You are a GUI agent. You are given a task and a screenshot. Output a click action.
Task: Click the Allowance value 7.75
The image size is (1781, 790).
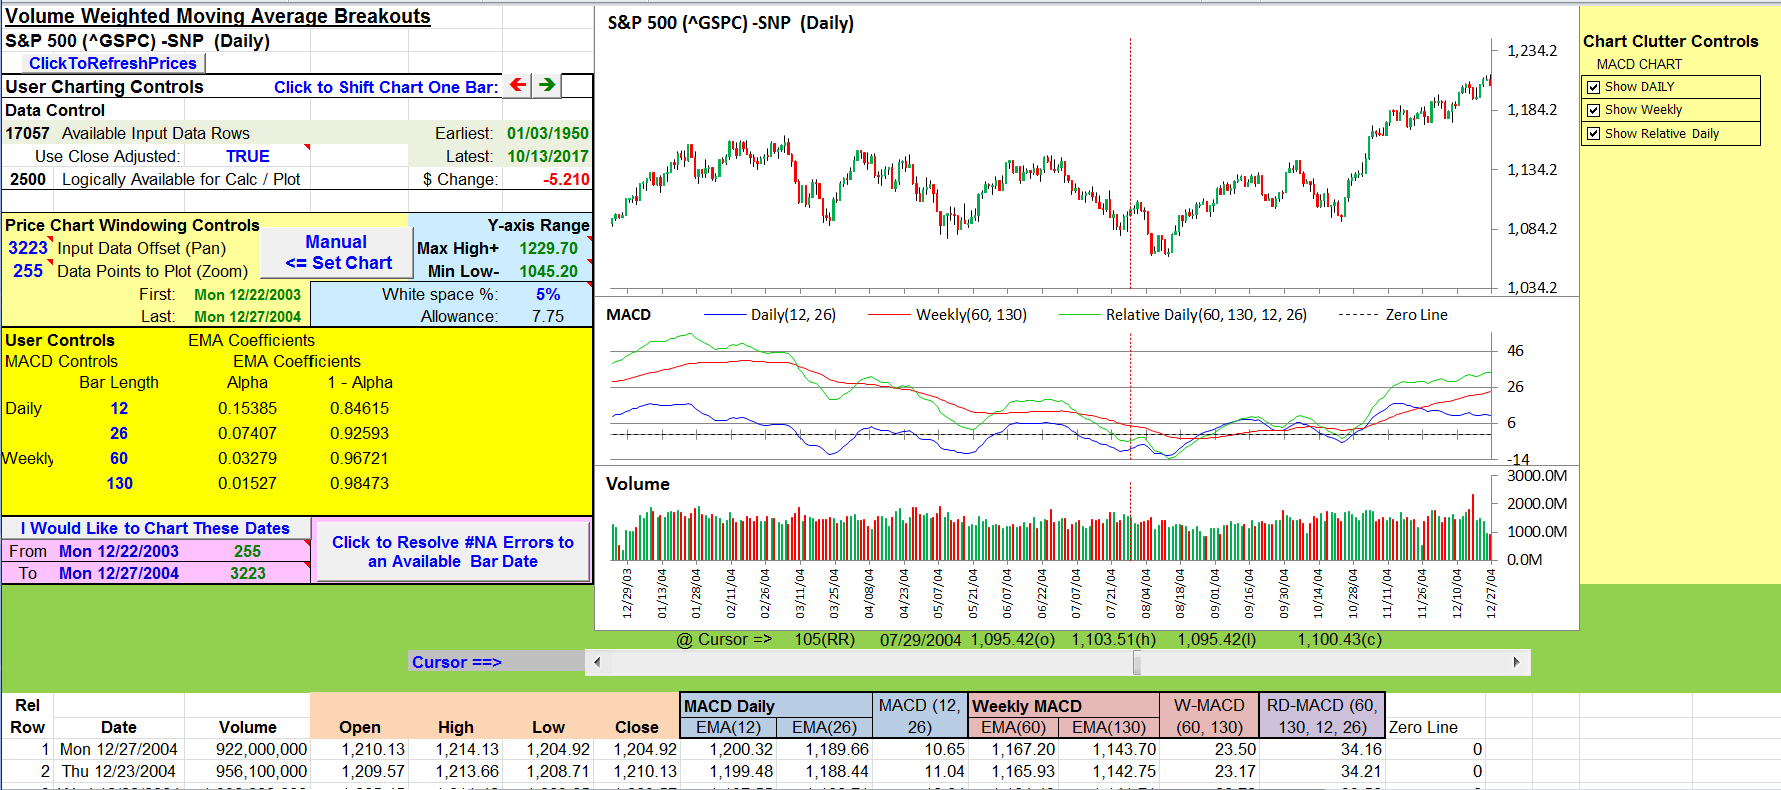coord(548,316)
